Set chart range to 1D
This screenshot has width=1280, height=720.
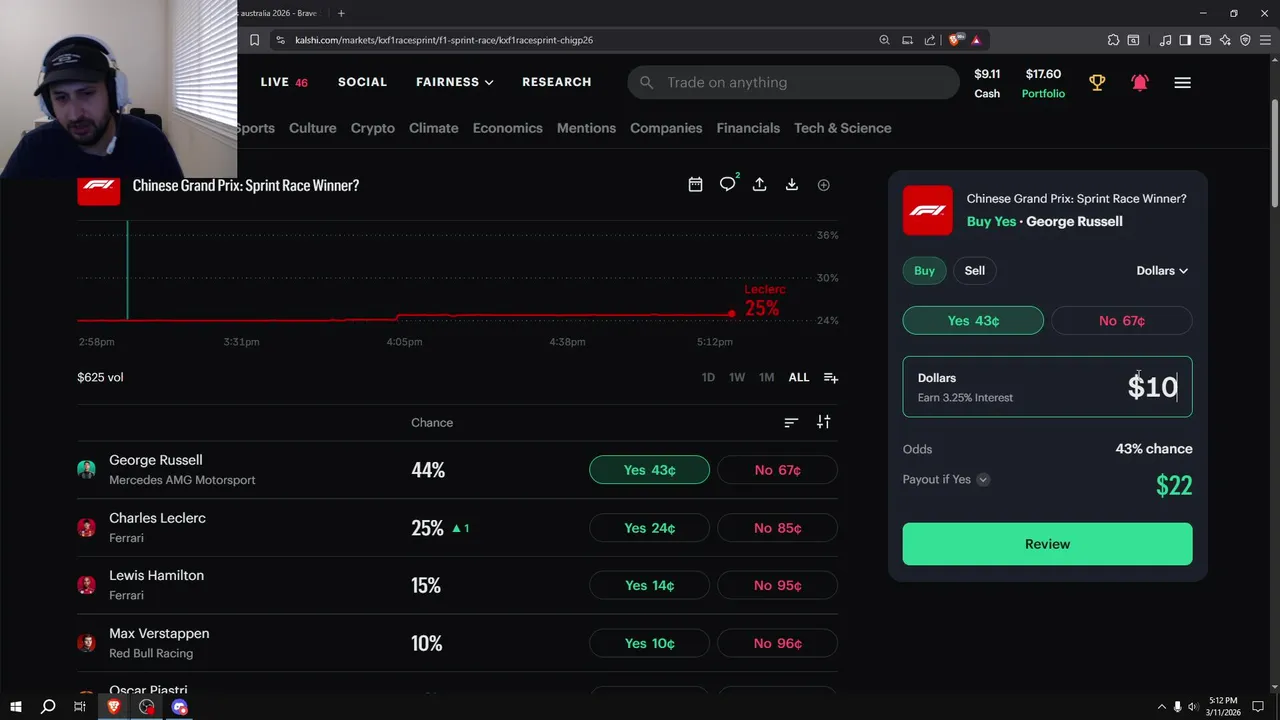point(708,377)
